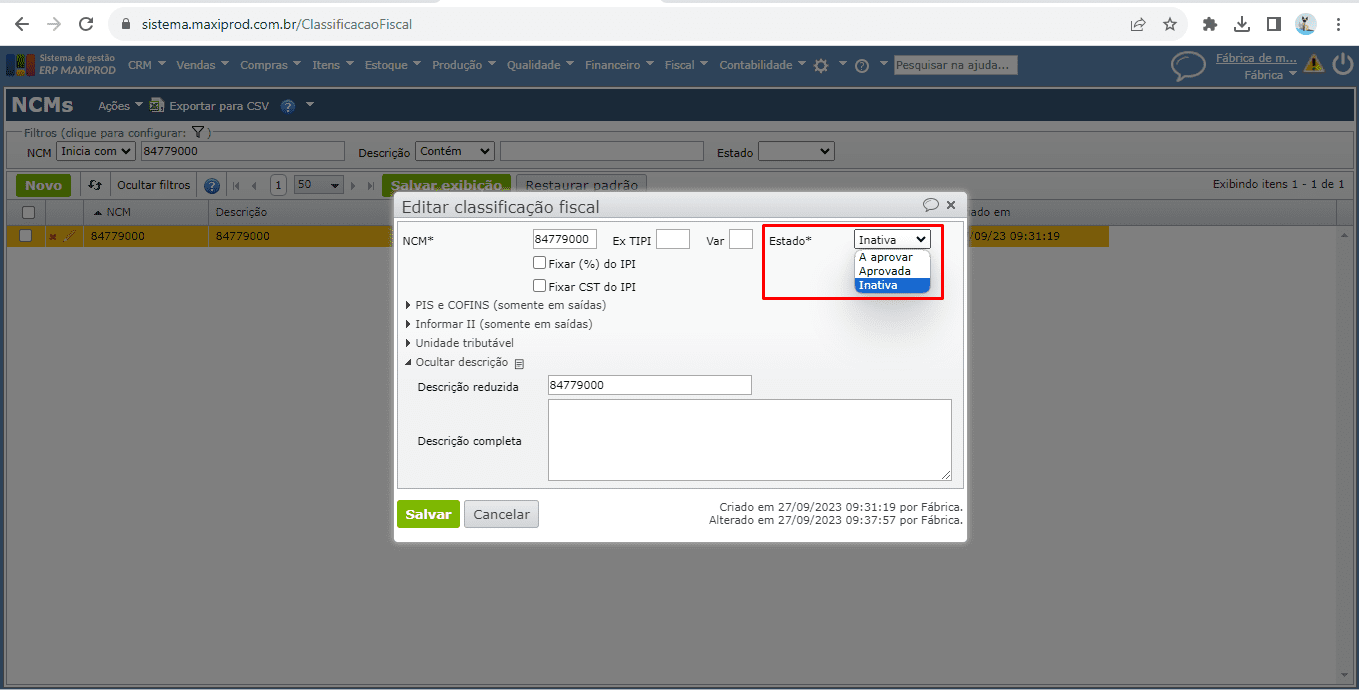Collapse Ocultar descrição section

pos(457,362)
